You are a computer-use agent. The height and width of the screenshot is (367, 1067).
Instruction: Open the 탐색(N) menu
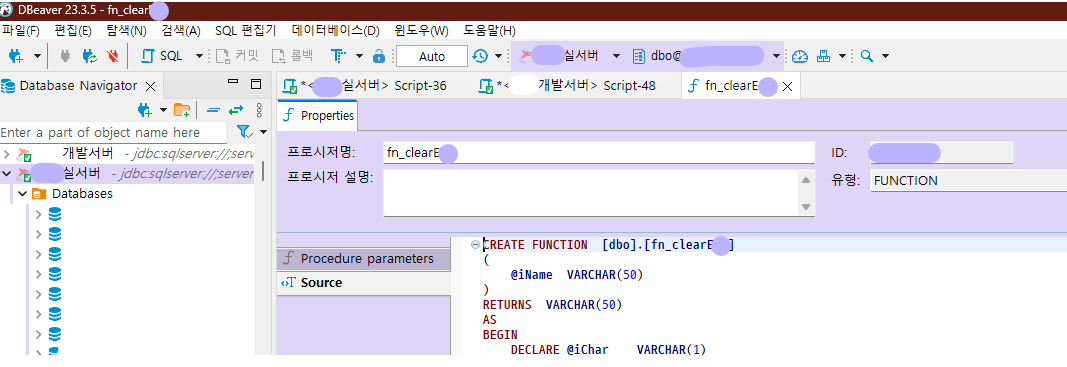(x=127, y=31)
